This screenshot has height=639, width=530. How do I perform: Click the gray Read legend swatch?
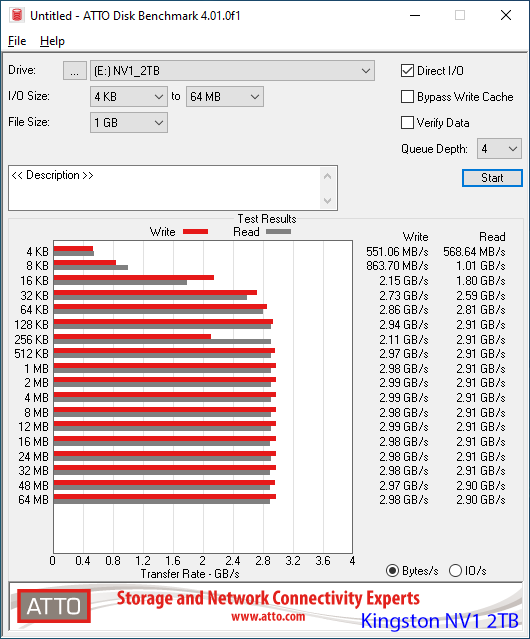coord(278,231)
